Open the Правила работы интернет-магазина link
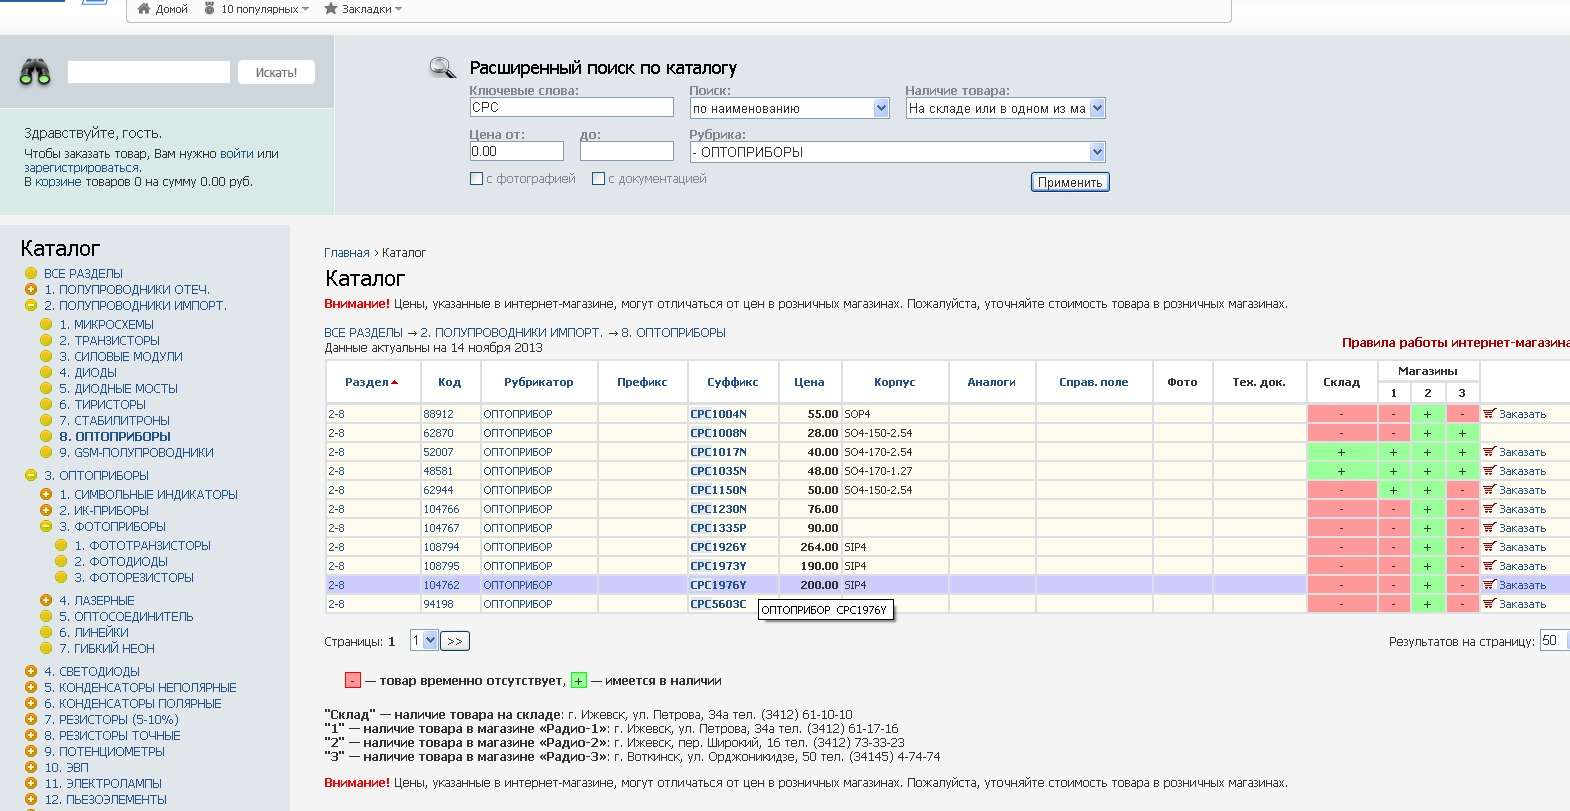This screenshot has height=811, width=1570. coord(1456,342)
